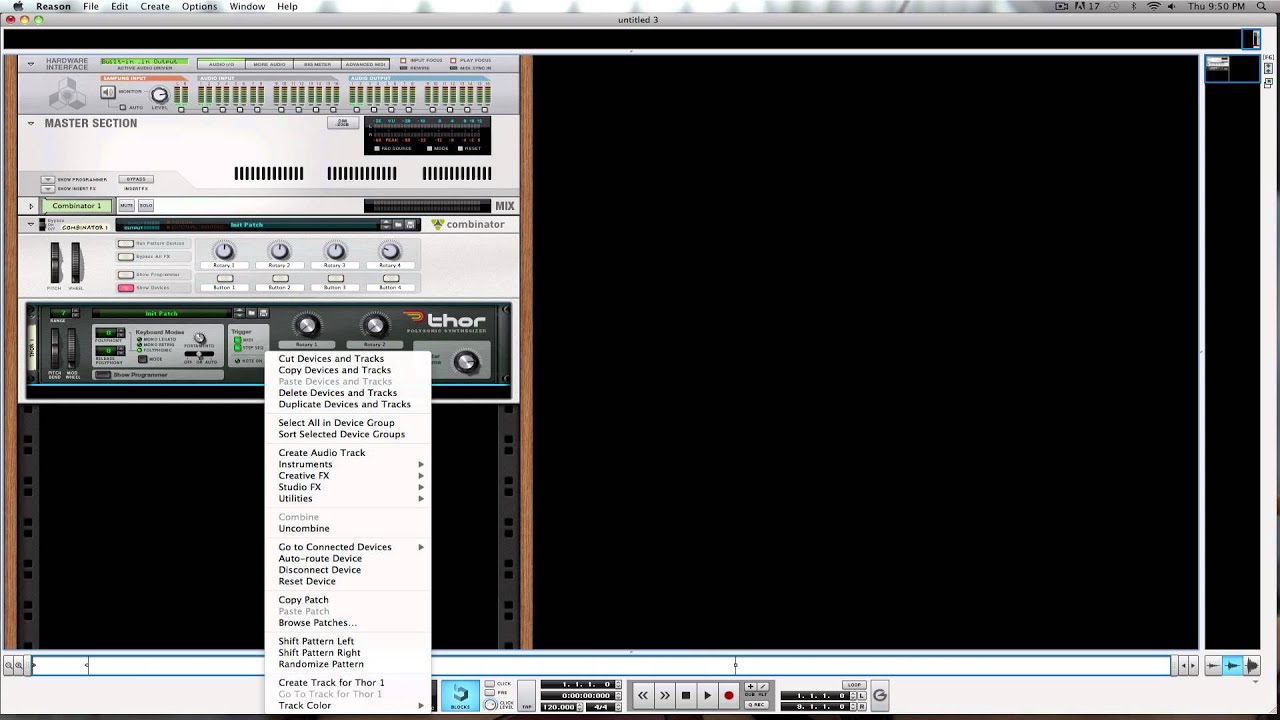Open the Track Color submenu
This screenshot has width=1280, height=720.
click(347, 706)
